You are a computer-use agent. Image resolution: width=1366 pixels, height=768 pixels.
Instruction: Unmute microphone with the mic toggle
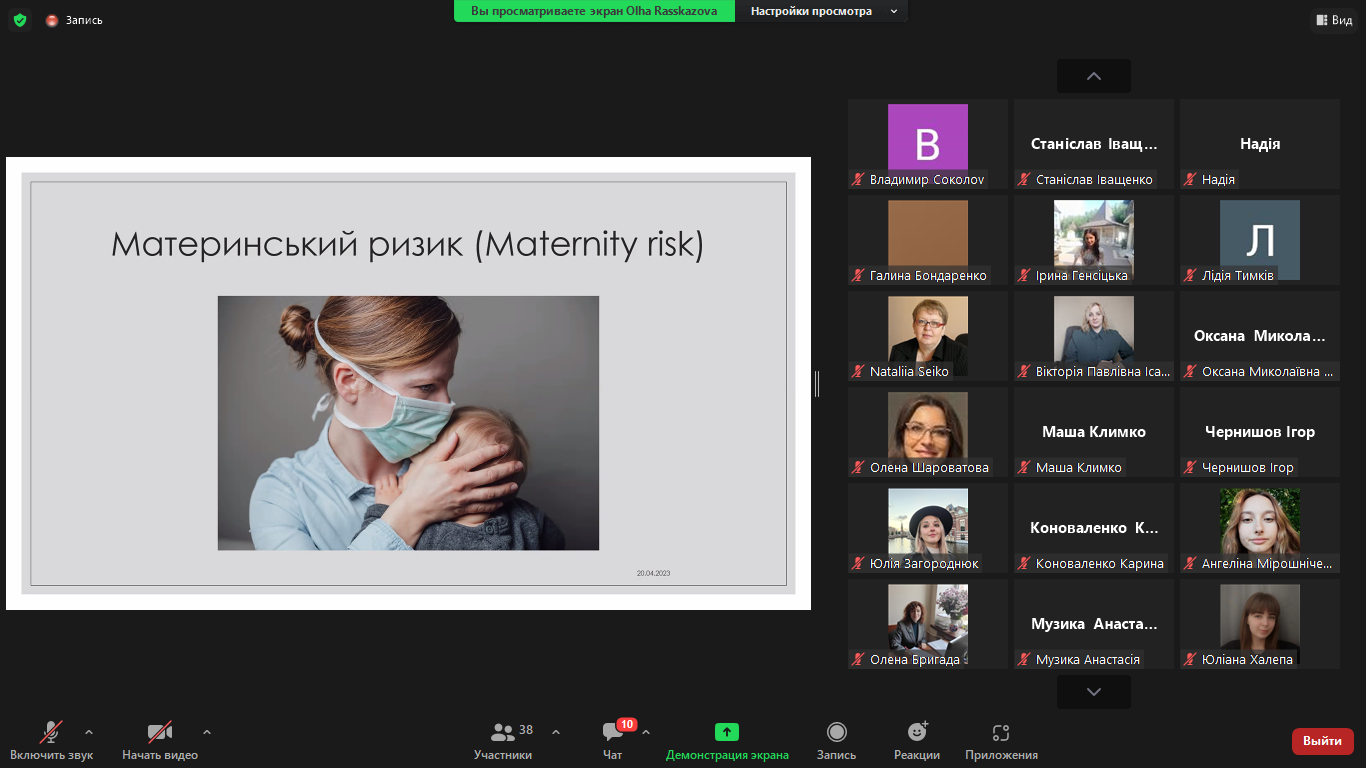51,732
